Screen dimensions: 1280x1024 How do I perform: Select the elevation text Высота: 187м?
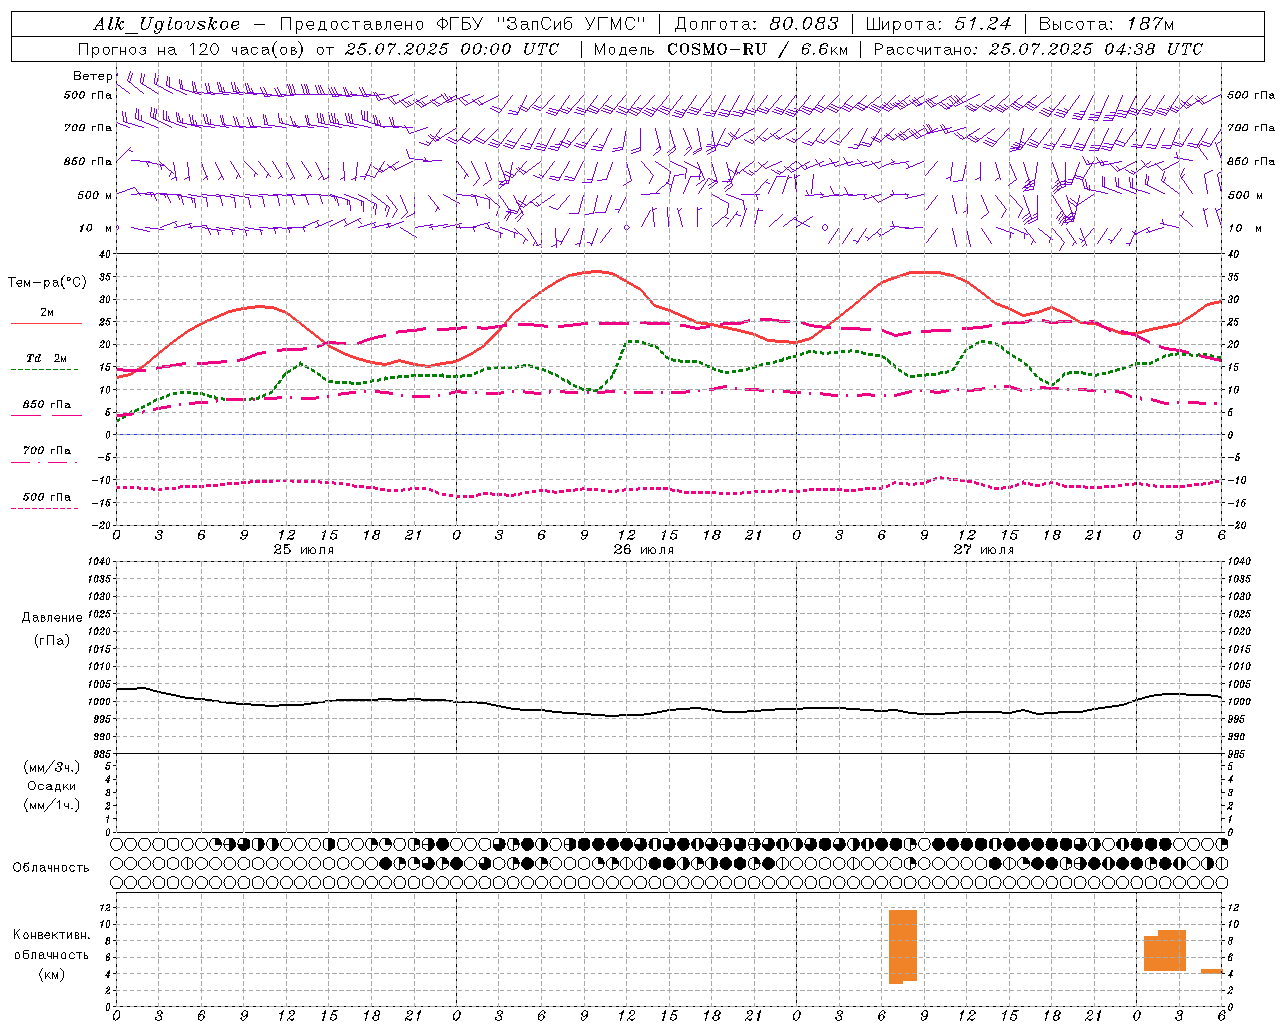click(x=1107, y=24)
